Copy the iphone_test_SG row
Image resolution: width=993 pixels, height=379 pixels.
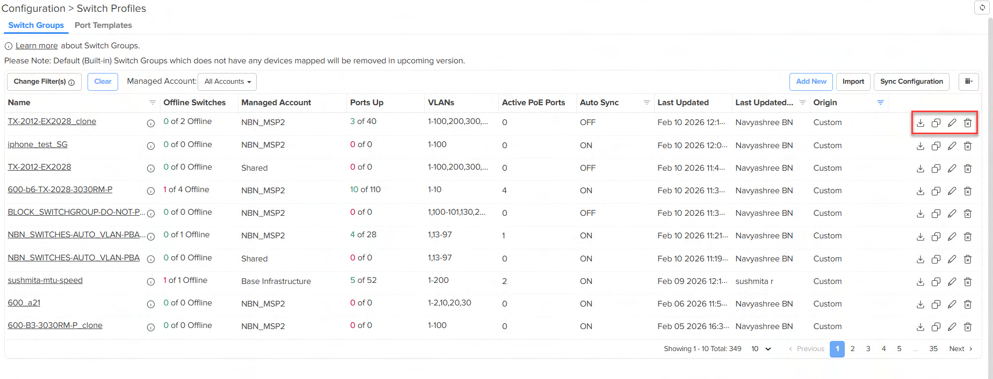pos(936,146)
